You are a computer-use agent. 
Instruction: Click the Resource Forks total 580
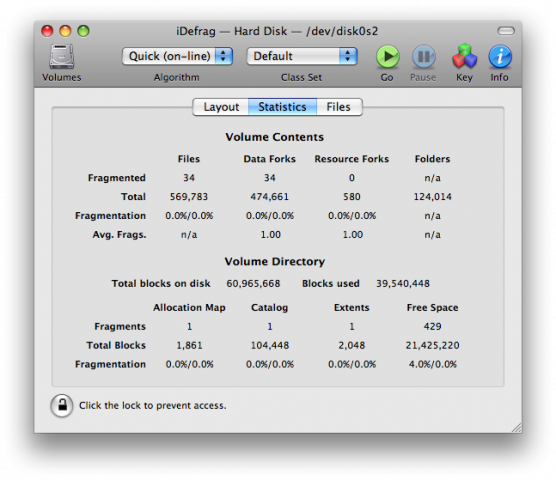point(351,197)
